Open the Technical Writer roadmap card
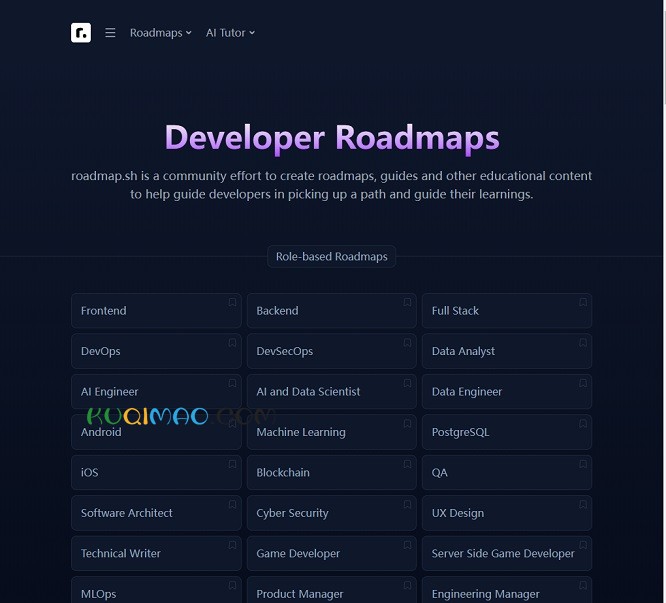 156,553
